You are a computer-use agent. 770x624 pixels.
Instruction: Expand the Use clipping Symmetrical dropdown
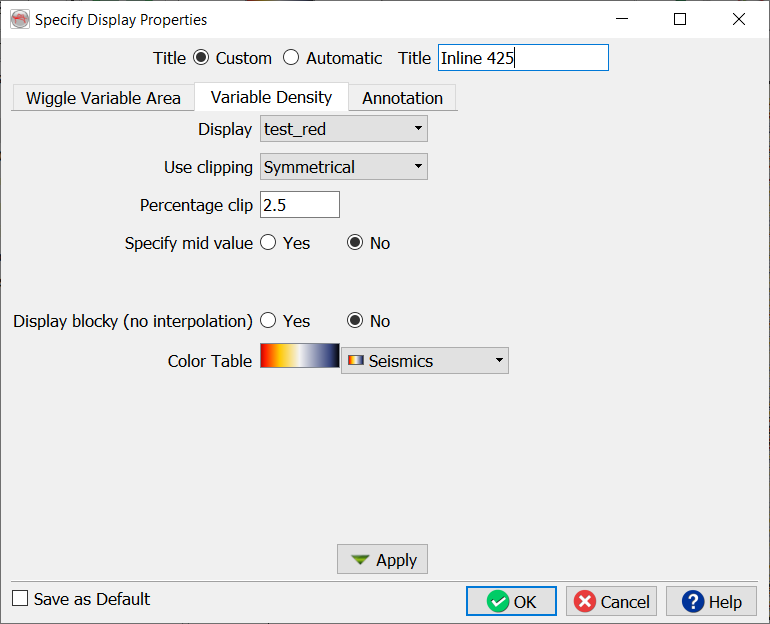point(343,167)
